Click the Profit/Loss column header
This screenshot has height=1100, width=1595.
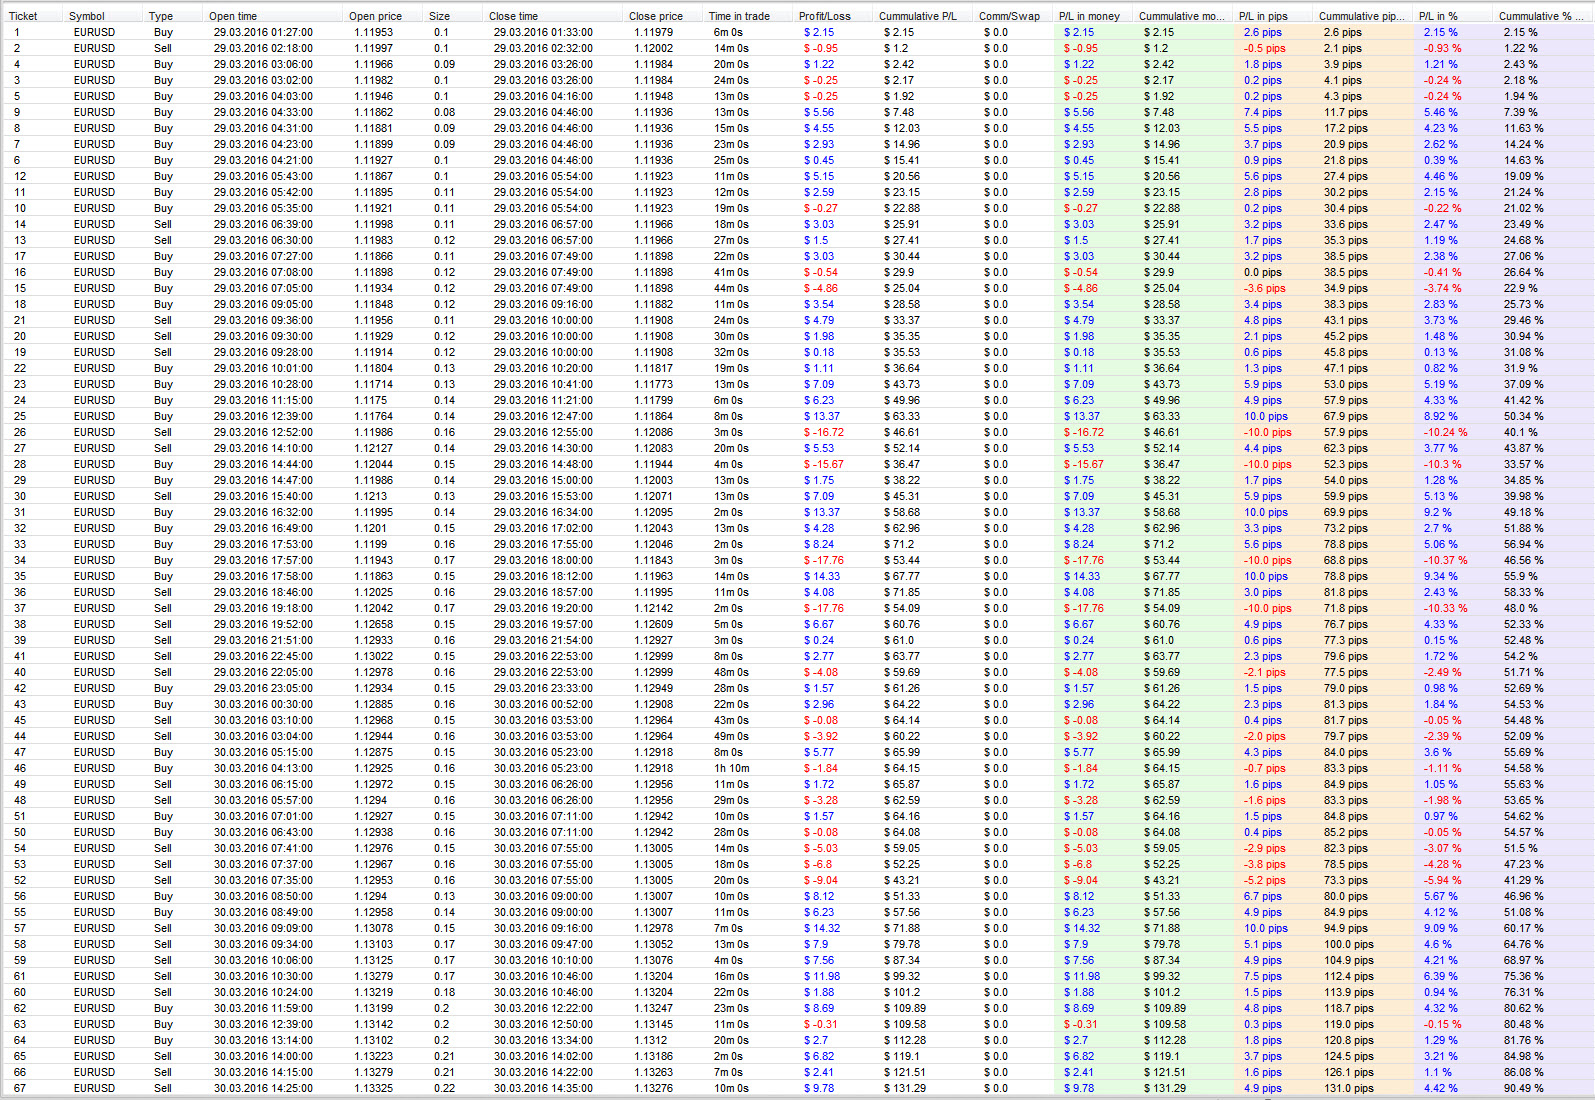click(x=825, y=16)
